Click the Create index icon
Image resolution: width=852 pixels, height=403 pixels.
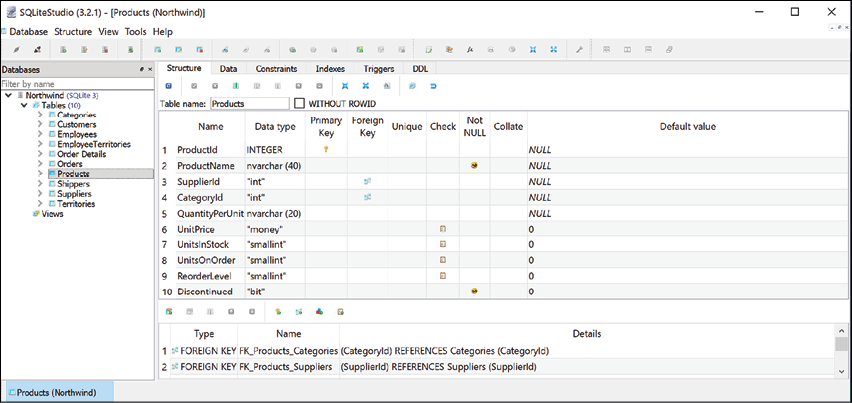coord(225,49)
